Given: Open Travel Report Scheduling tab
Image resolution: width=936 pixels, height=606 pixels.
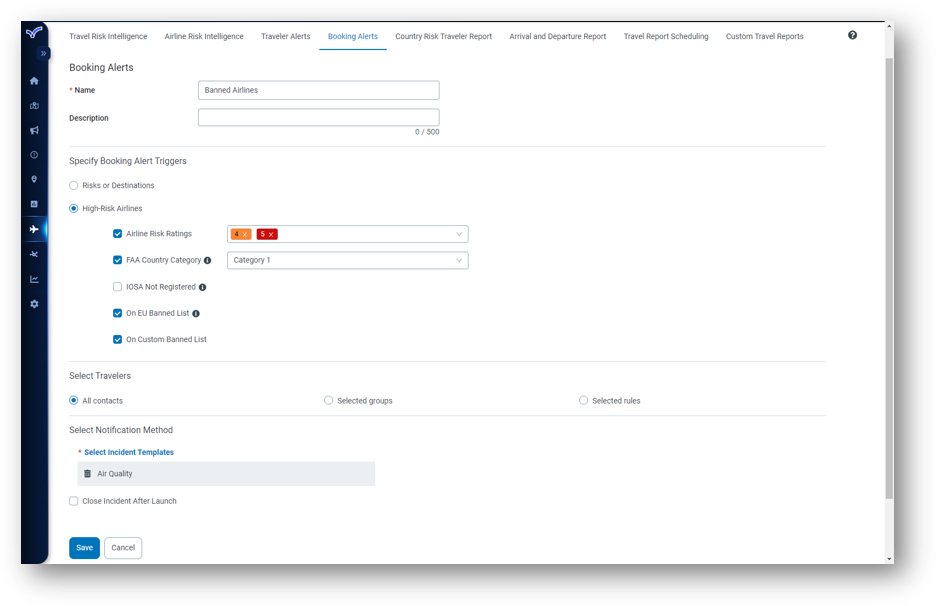Looking at the screenshot, I should point(666,36).
